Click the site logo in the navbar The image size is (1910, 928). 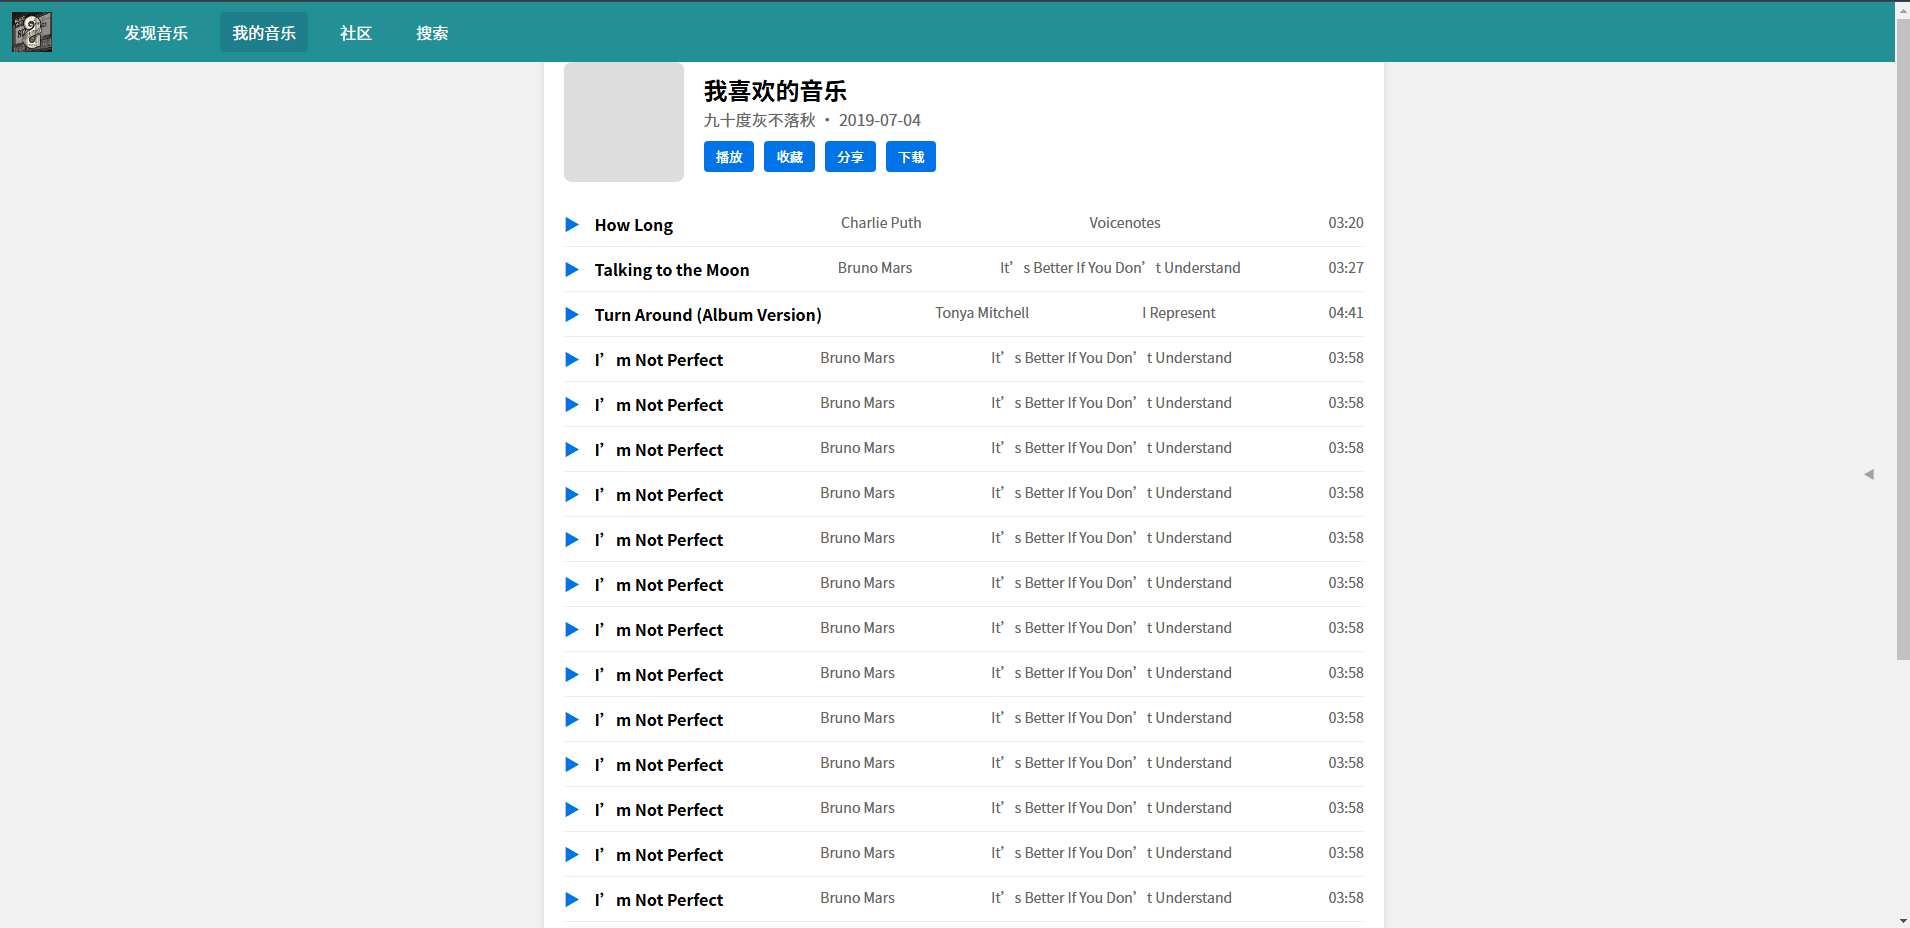point(31,31)
